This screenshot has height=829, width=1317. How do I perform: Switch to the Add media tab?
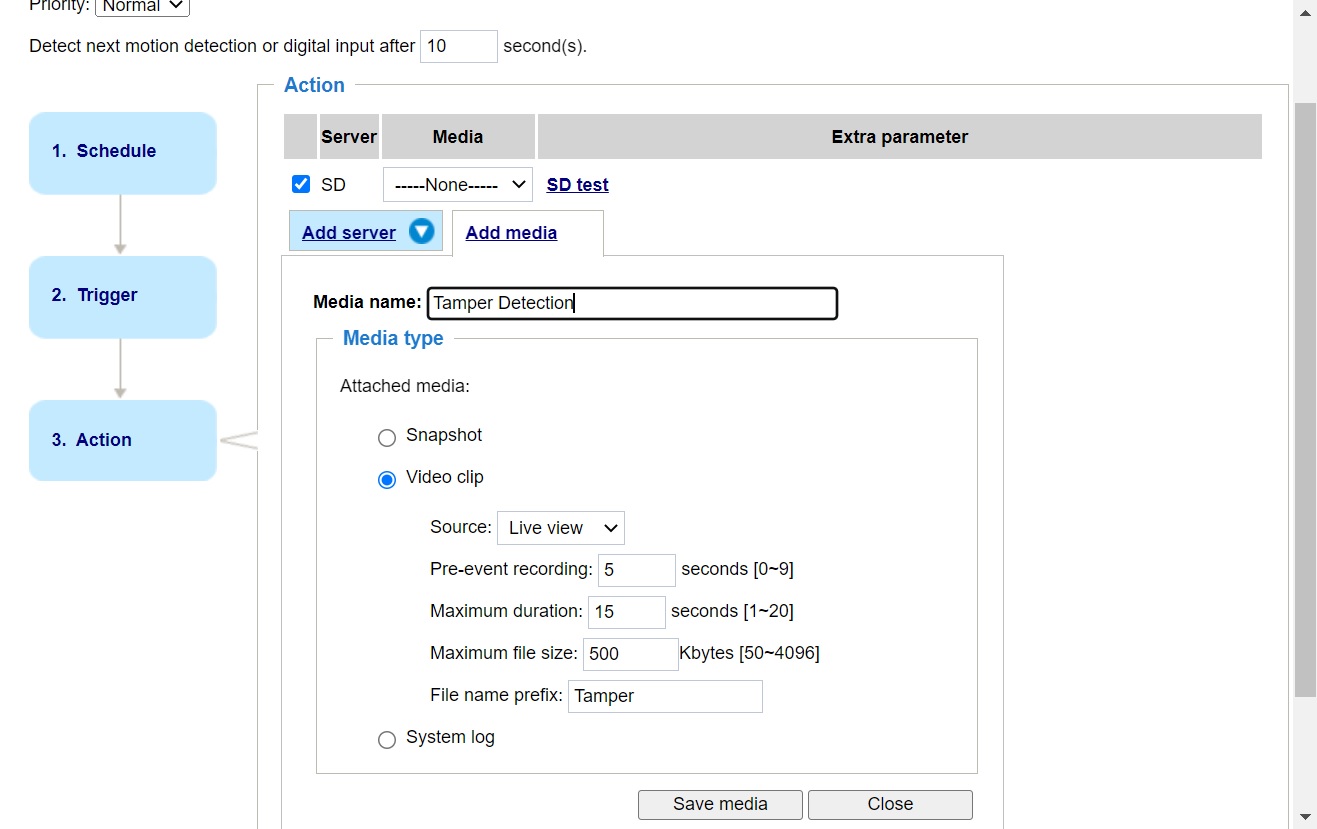coord(511,232)
